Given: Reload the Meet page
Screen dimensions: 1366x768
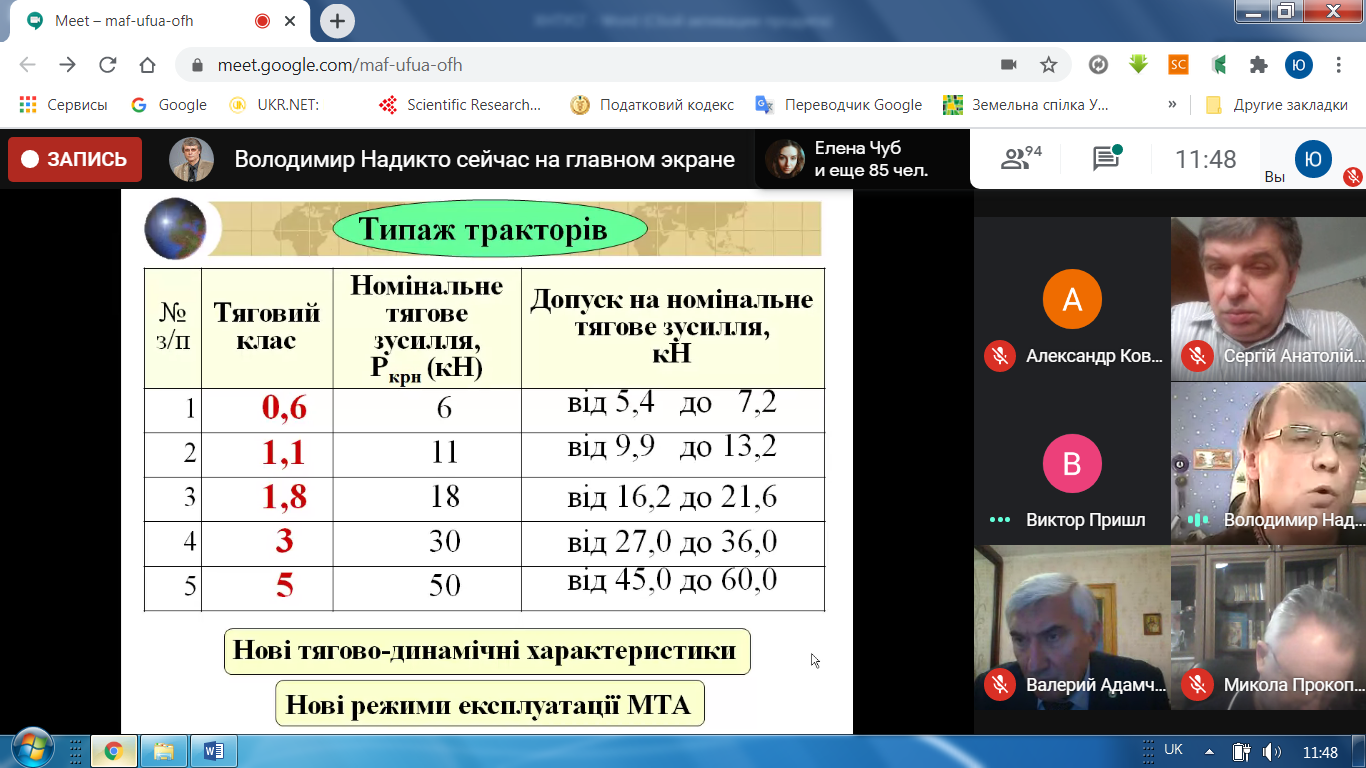Looking at the screenshot, I should pos(108,65).
